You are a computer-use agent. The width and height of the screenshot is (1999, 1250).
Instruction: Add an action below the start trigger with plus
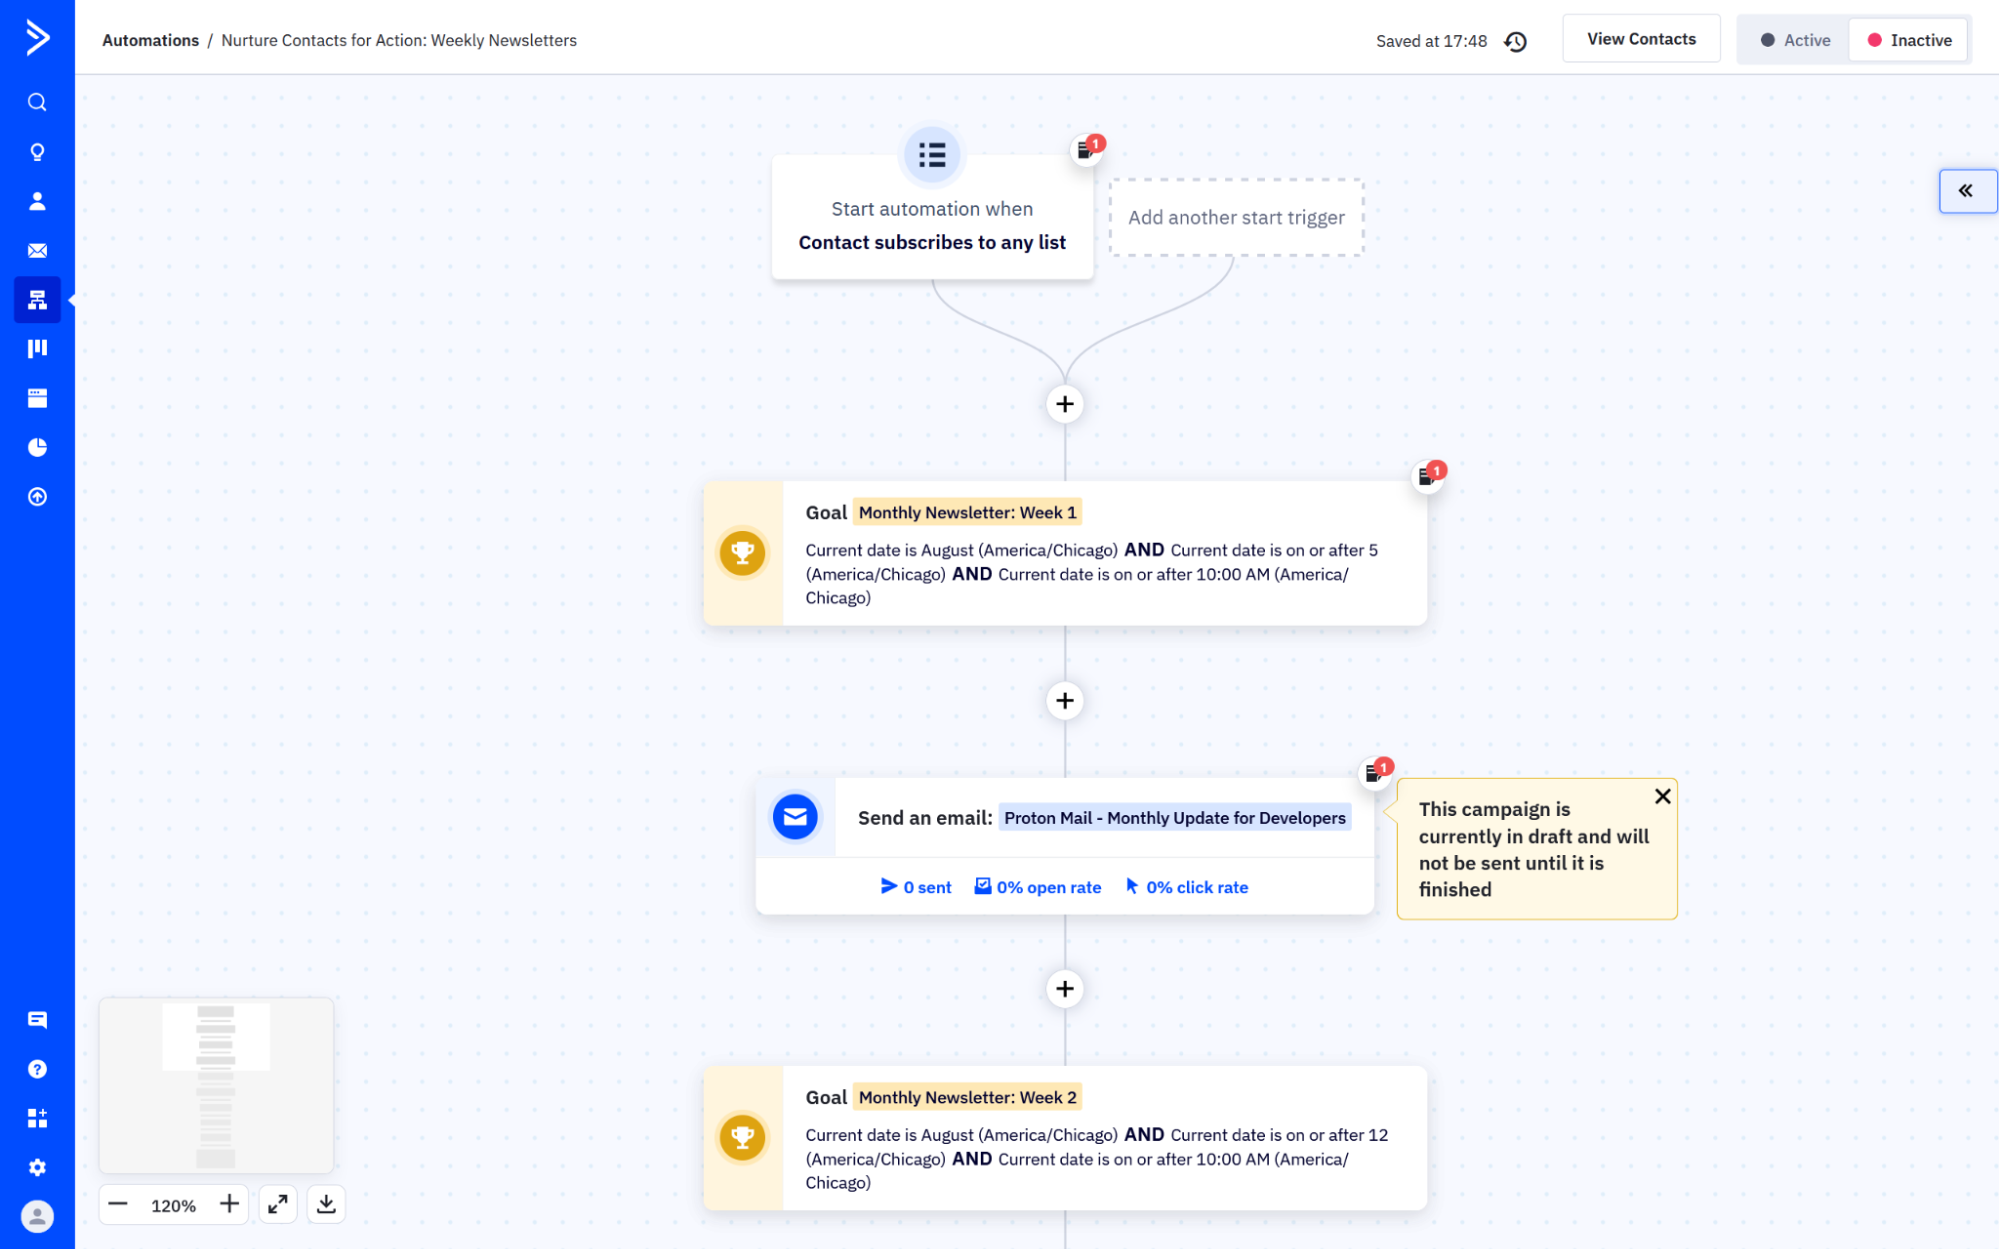tap(1064, 404)
